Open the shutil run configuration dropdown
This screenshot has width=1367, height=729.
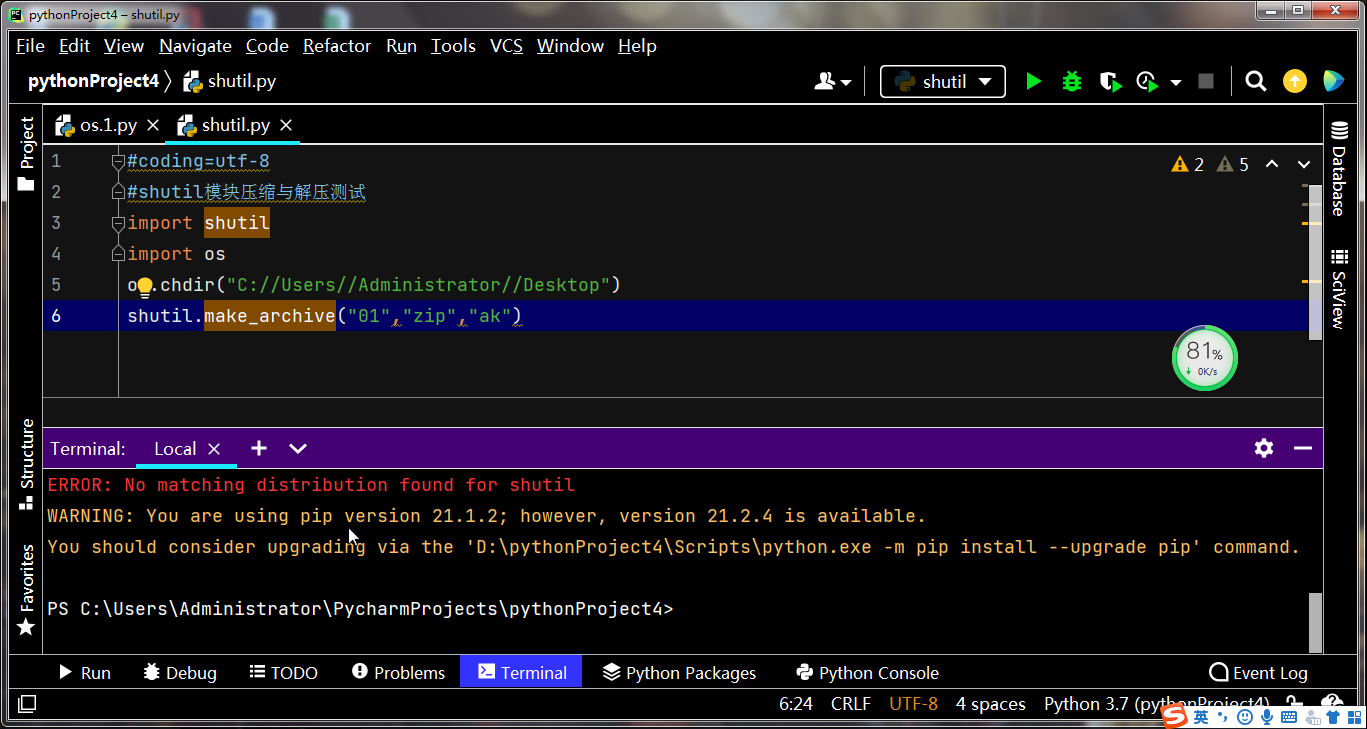point(942,81)
